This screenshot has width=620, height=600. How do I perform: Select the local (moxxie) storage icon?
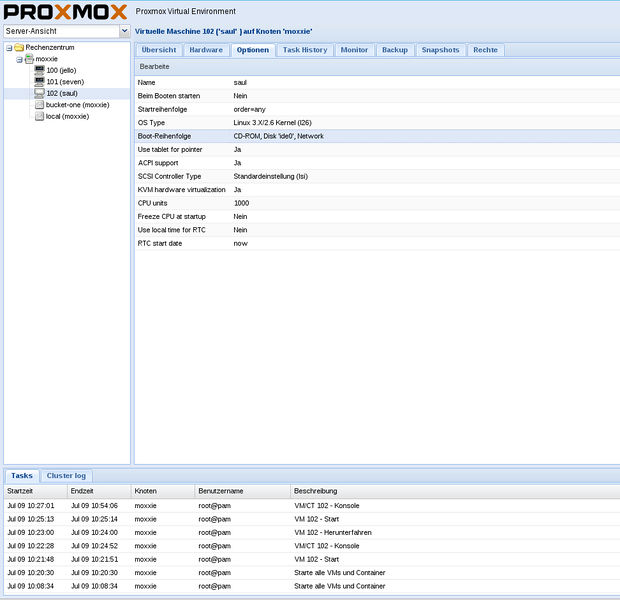(39, 116)
